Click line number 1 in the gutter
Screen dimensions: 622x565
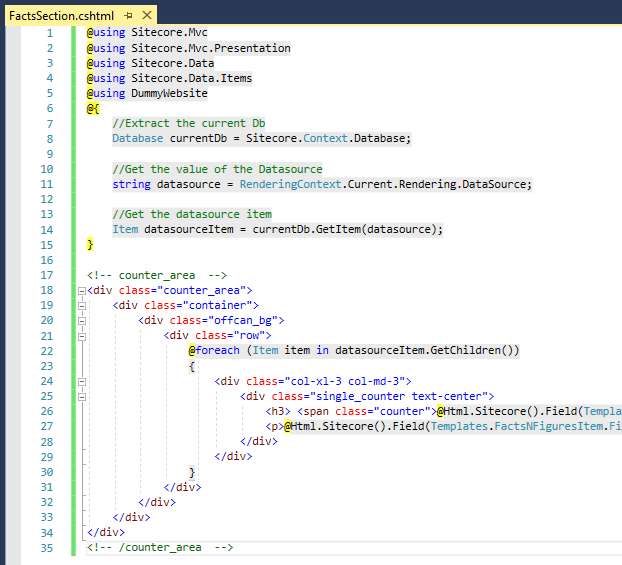point(49,33)
